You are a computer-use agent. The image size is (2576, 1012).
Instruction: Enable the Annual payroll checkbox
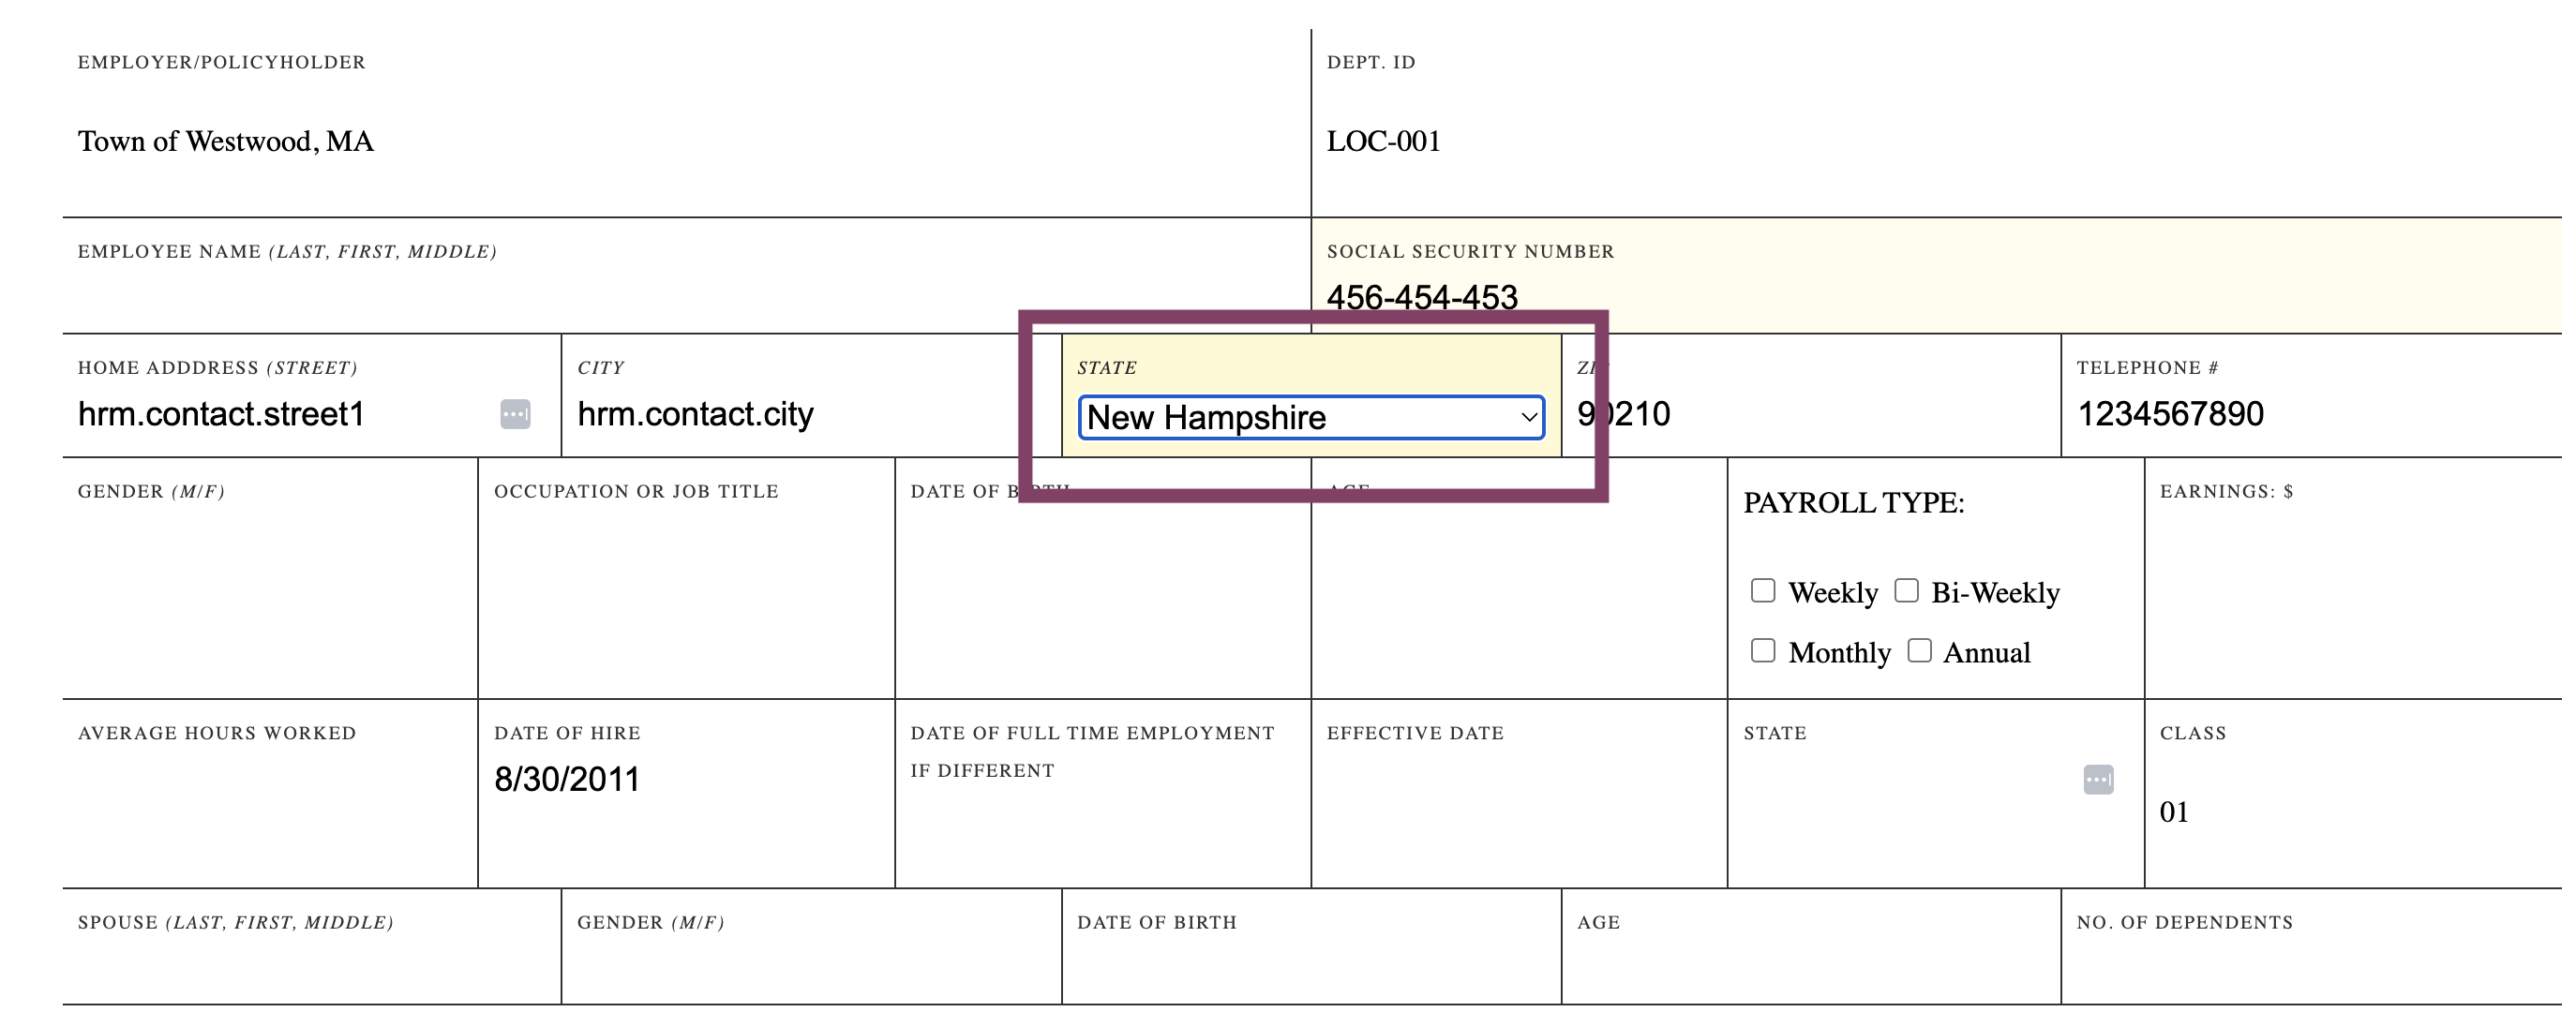[x=1918, y=650]
